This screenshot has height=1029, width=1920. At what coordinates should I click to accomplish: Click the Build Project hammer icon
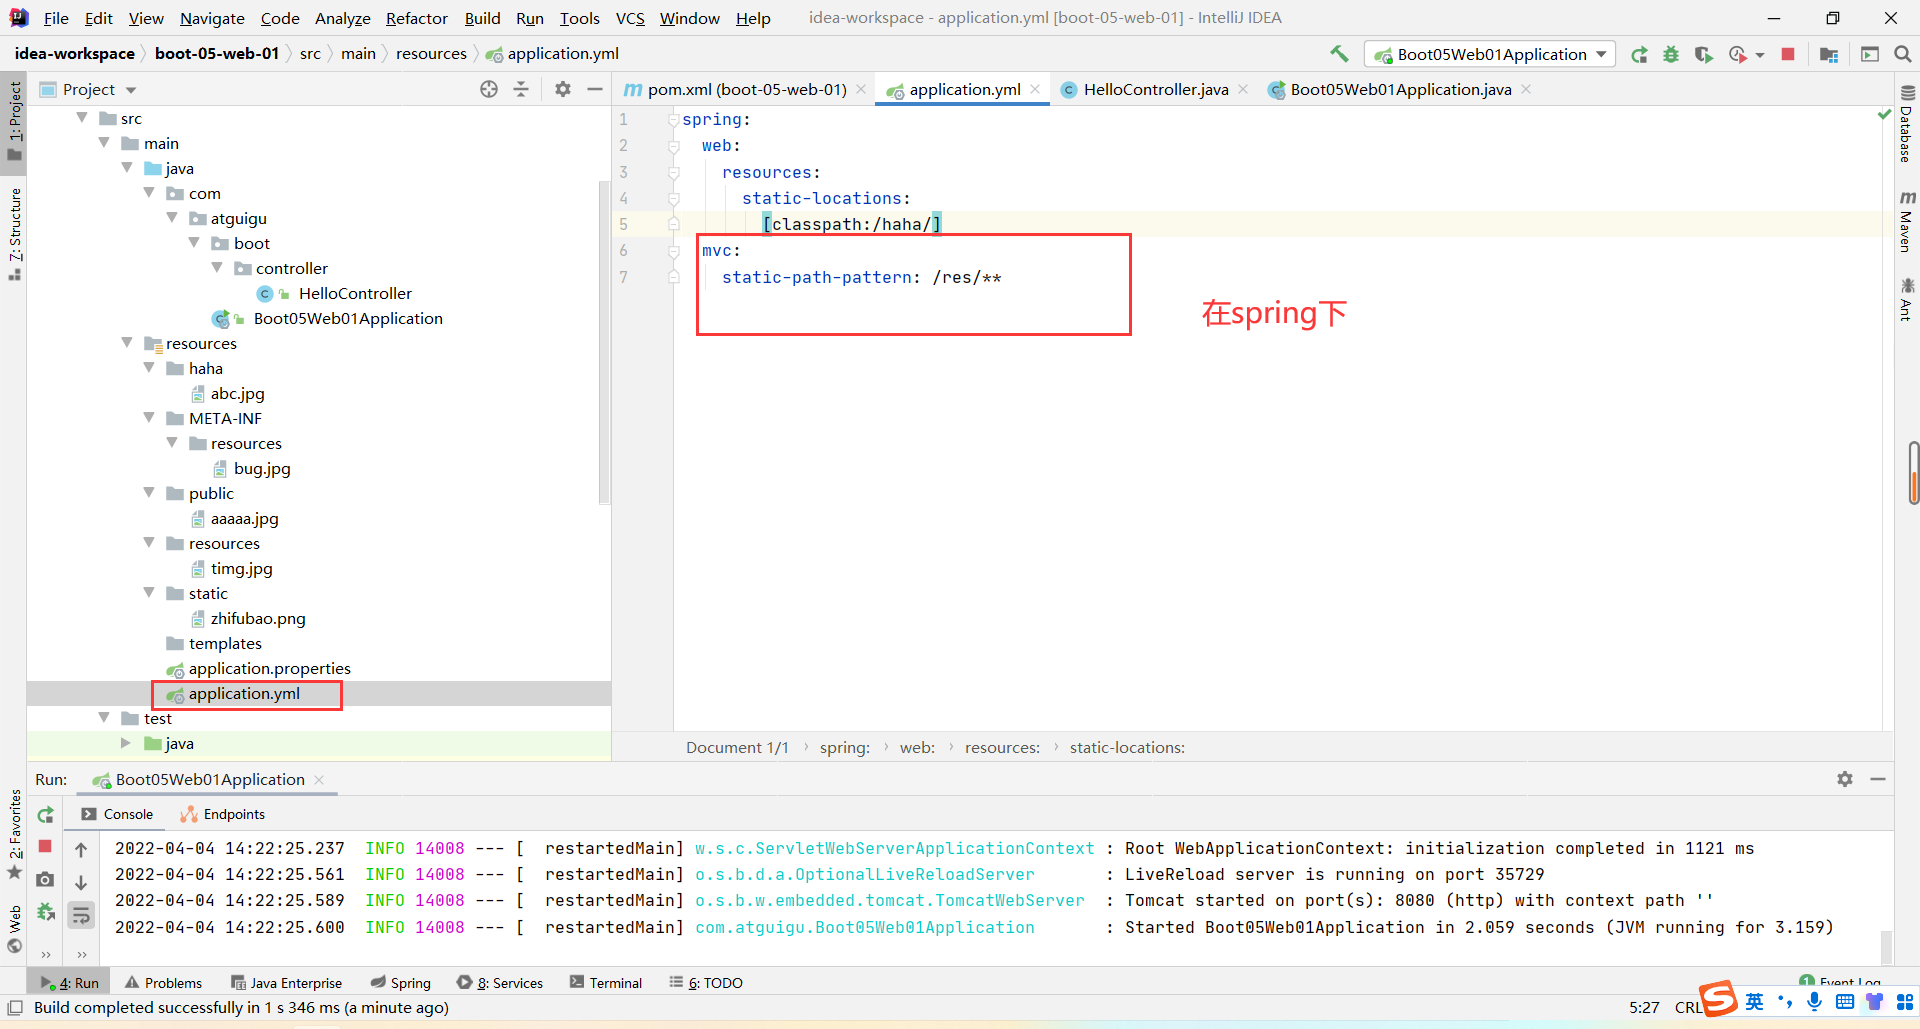pos(1339,54)
